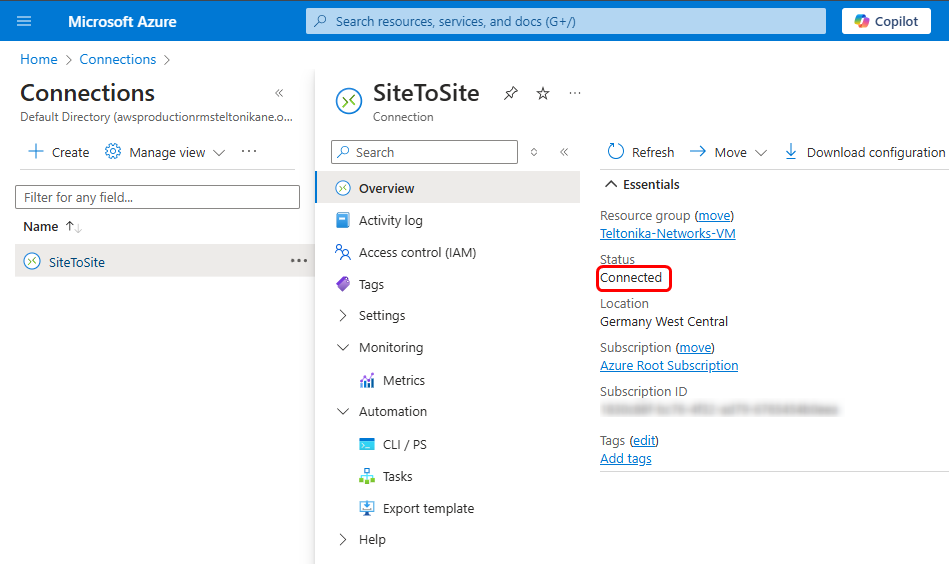Collapse the Monitoring menu section
This screenshot has width=949, height=564.
coord(343,347)
